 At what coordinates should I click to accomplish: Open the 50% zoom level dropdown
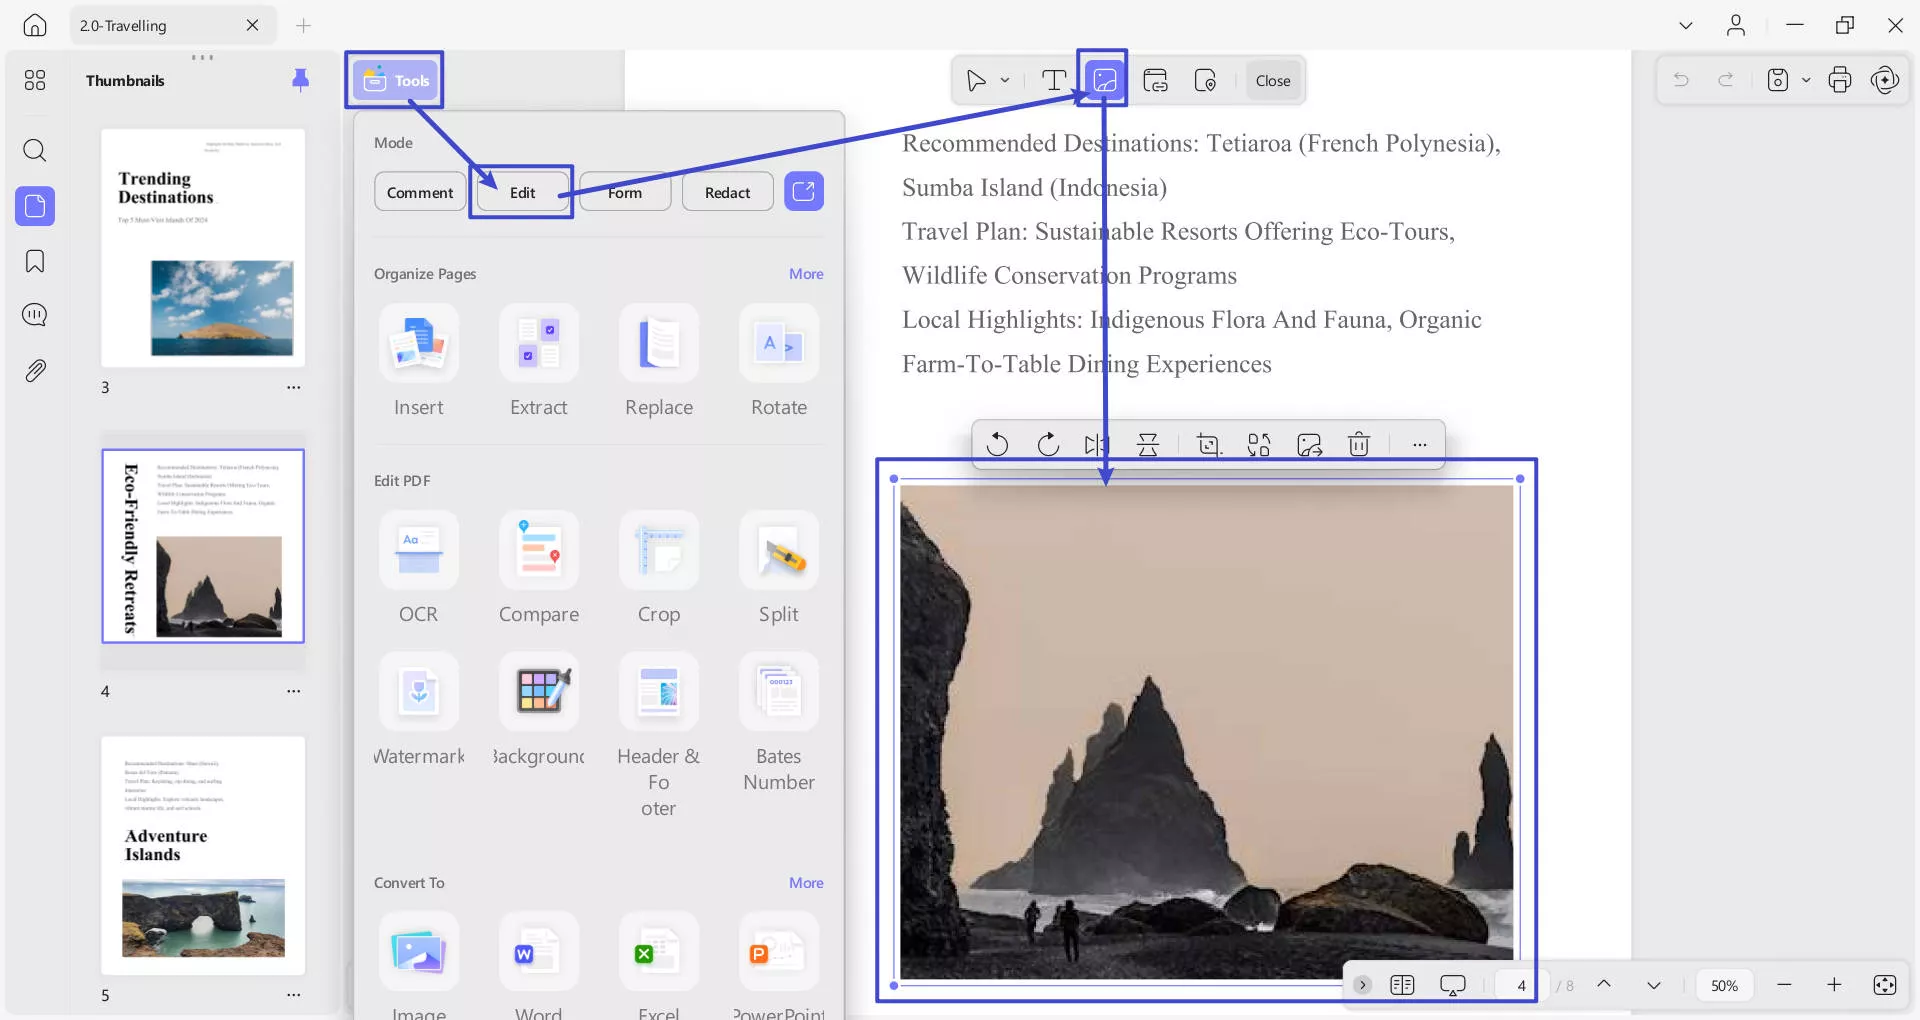(1724, 985)
